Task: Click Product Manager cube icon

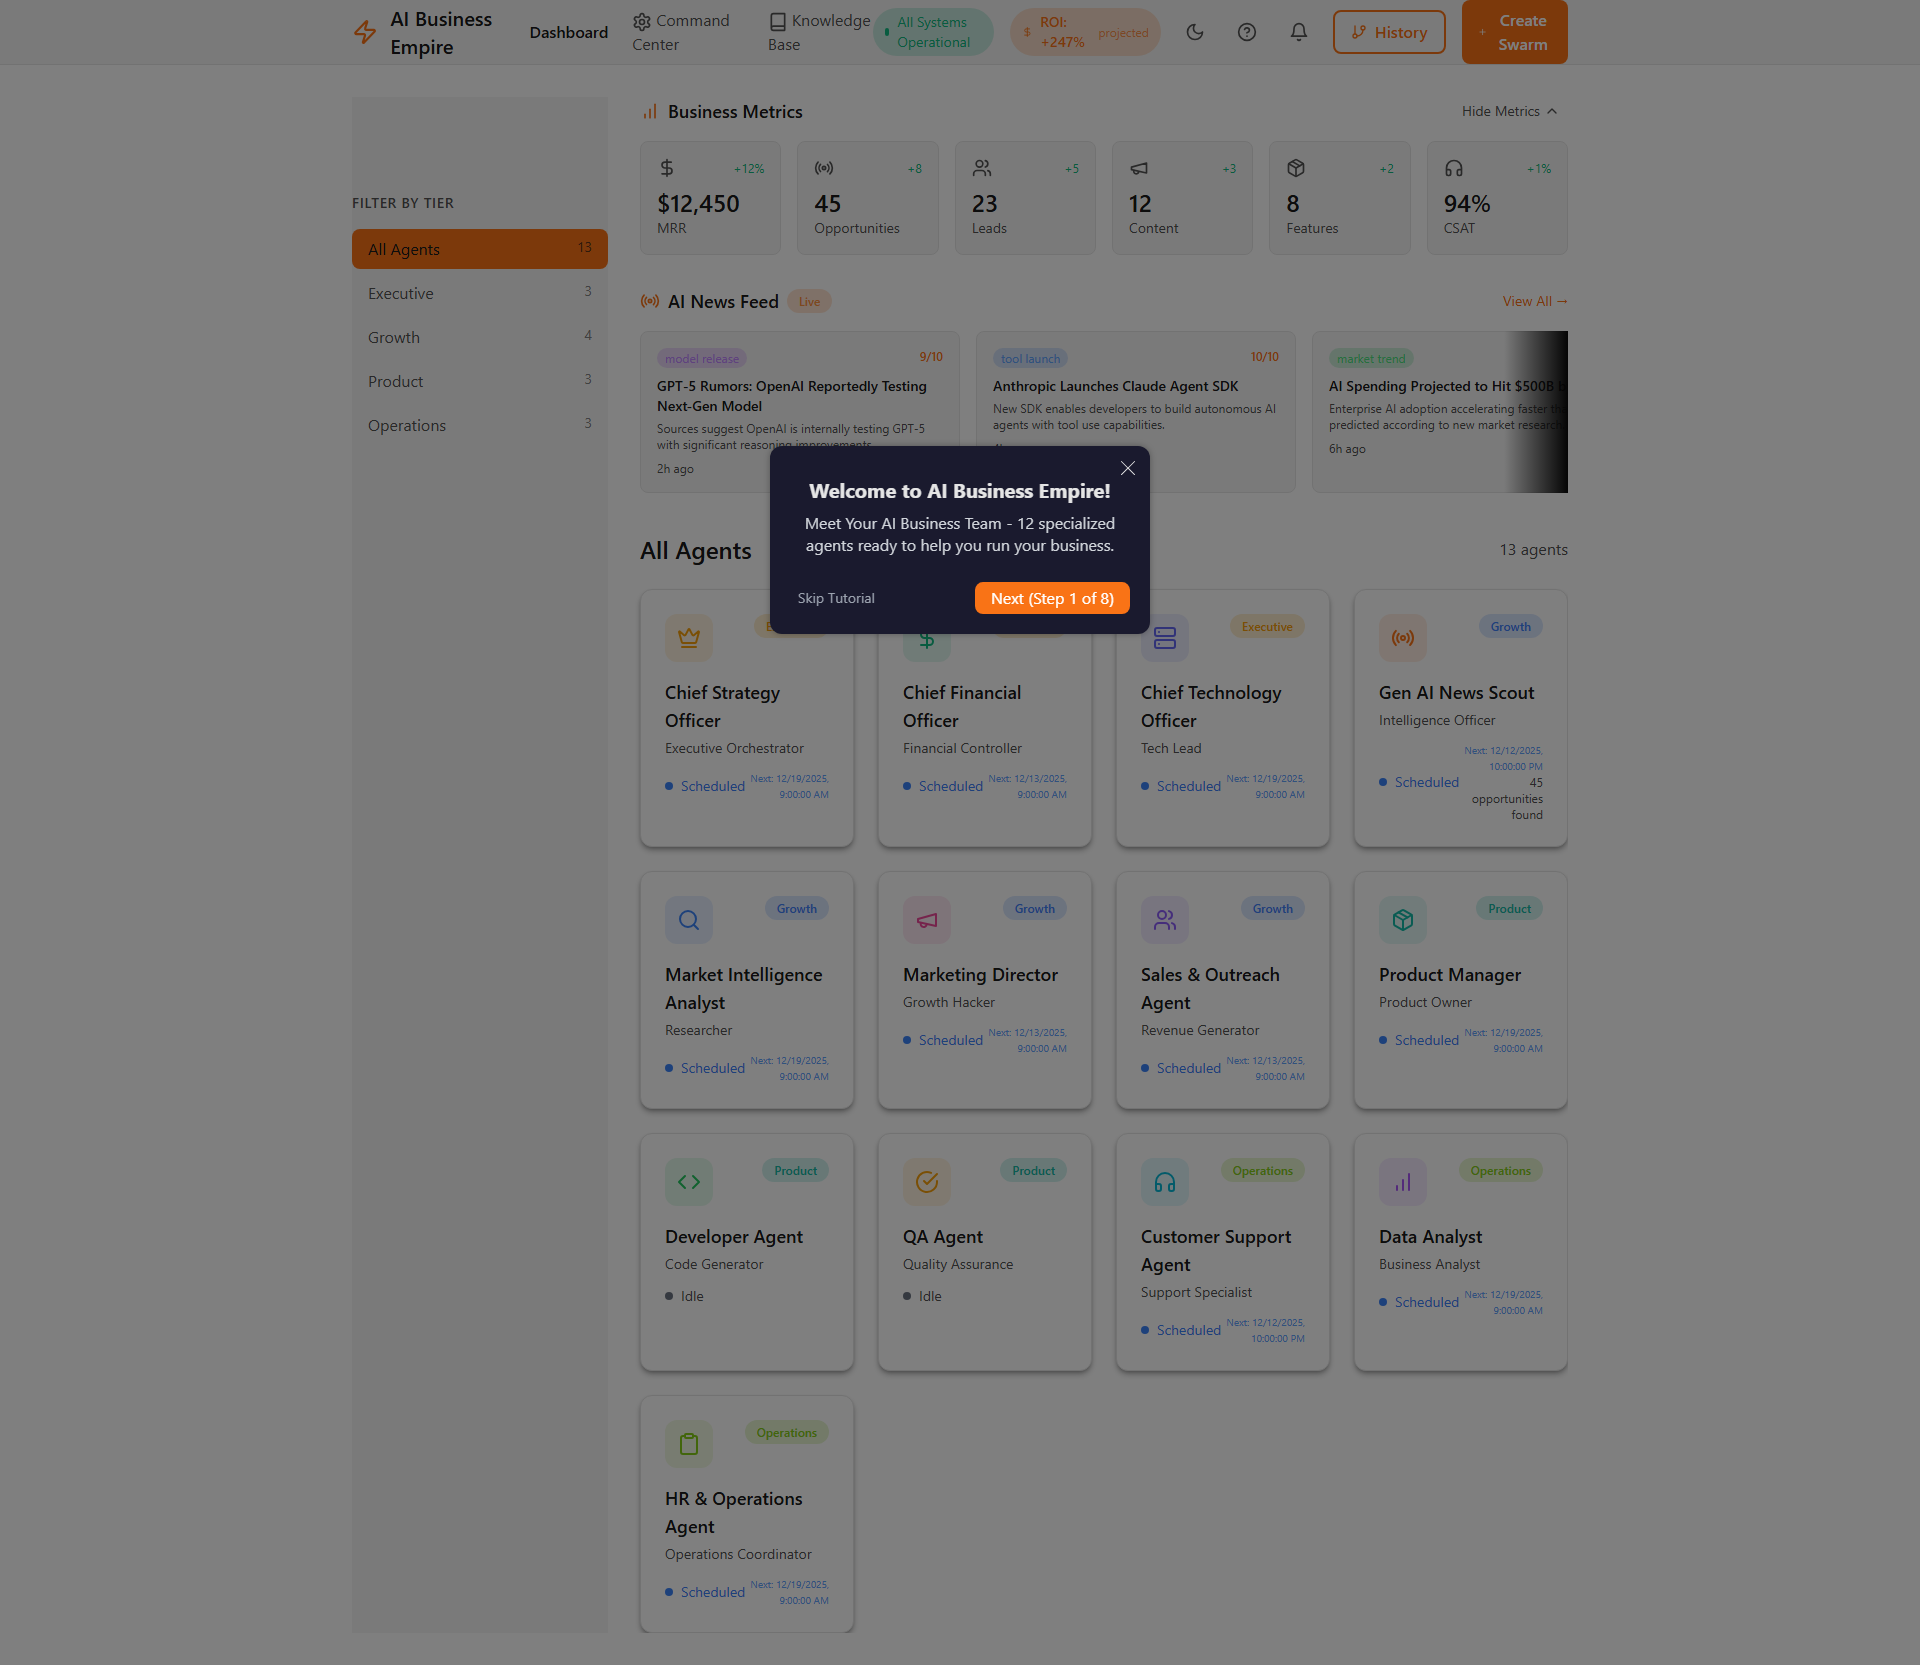Action: tap(1403, 920)
